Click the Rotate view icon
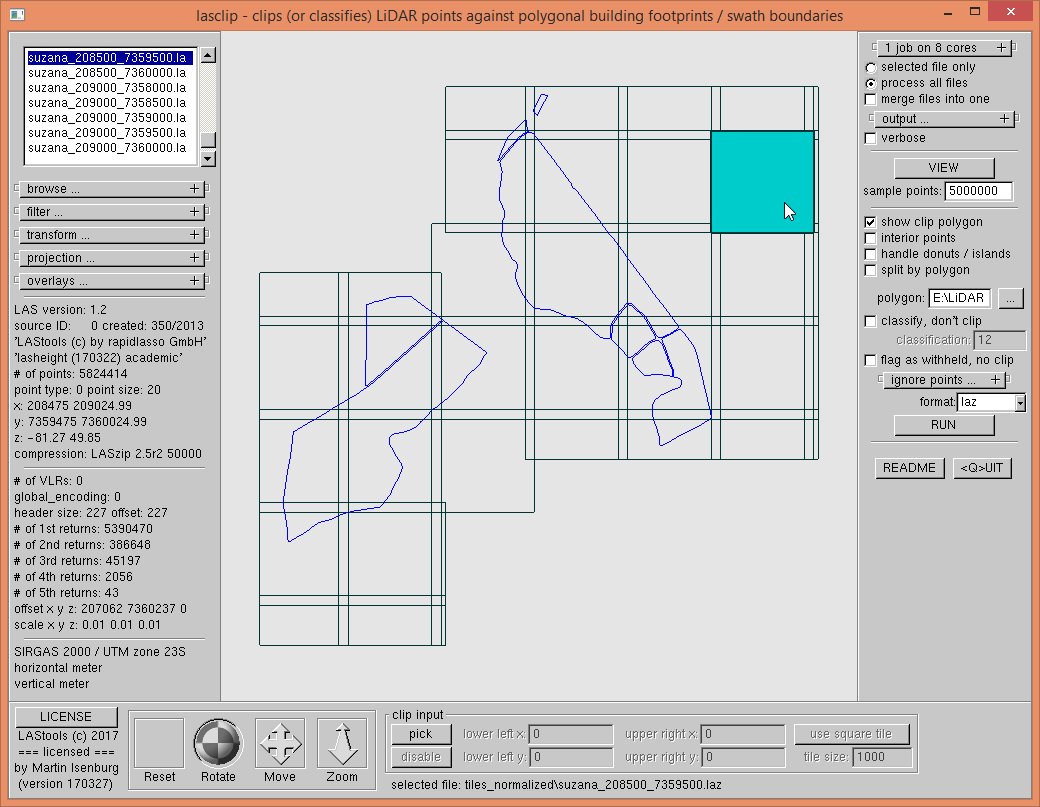1040x807 pixels. 218,743
